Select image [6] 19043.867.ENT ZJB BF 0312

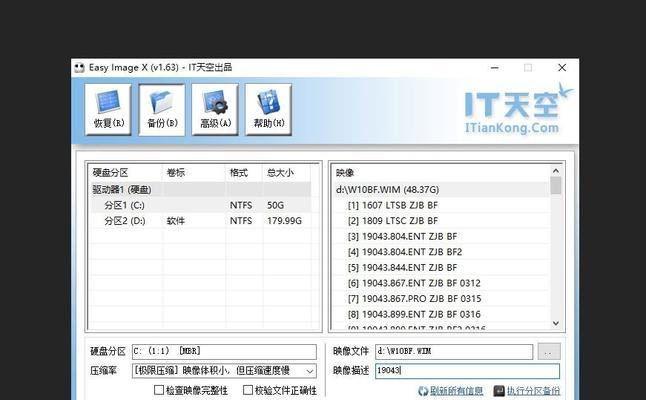pyautogui.click(x=442, y=283)
